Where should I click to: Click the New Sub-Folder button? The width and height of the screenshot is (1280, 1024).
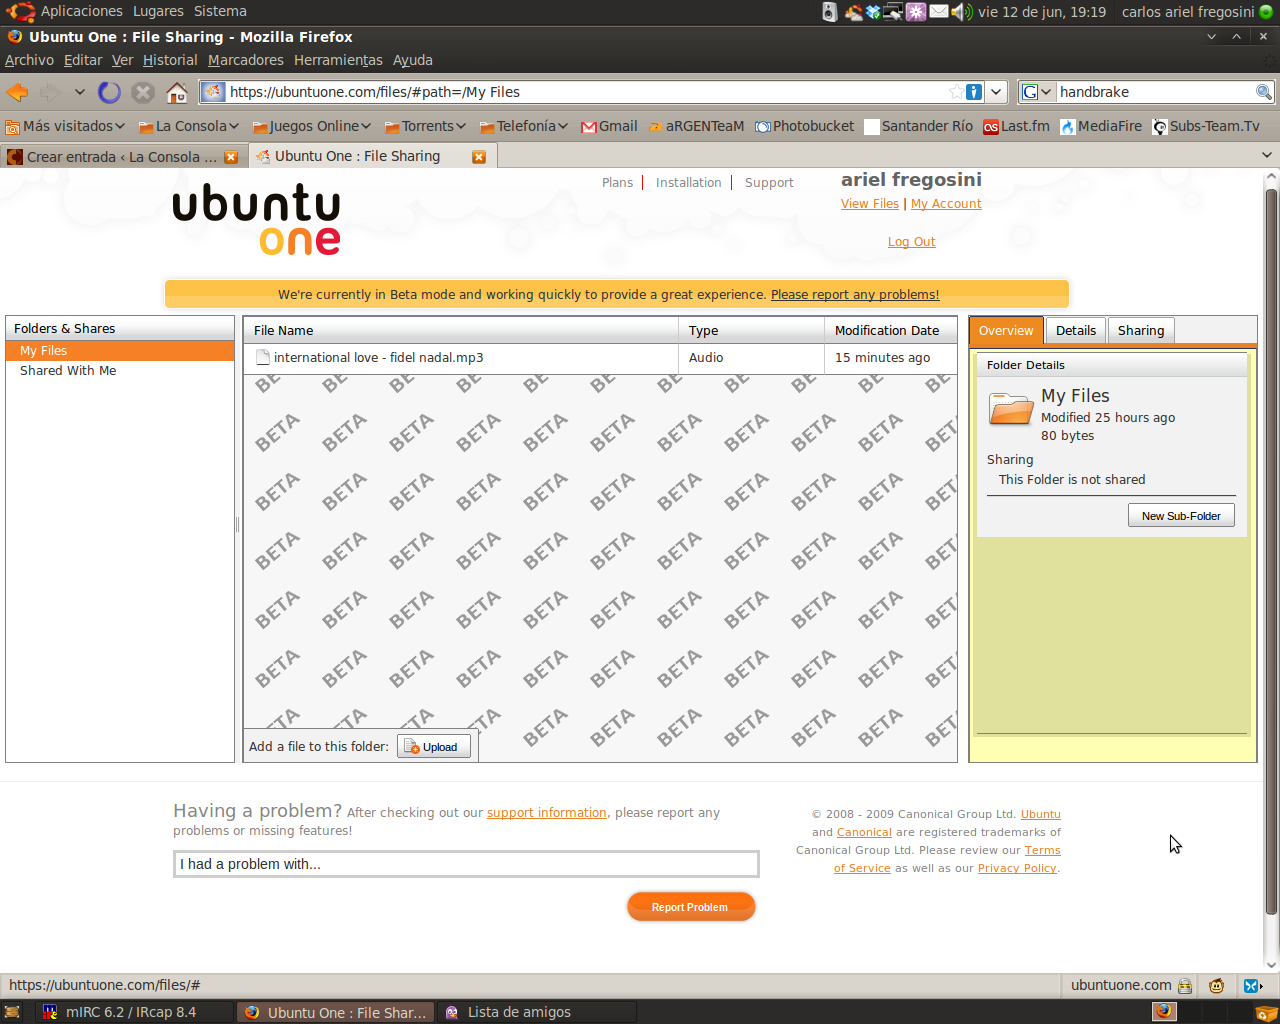(x=1182, y=516)
